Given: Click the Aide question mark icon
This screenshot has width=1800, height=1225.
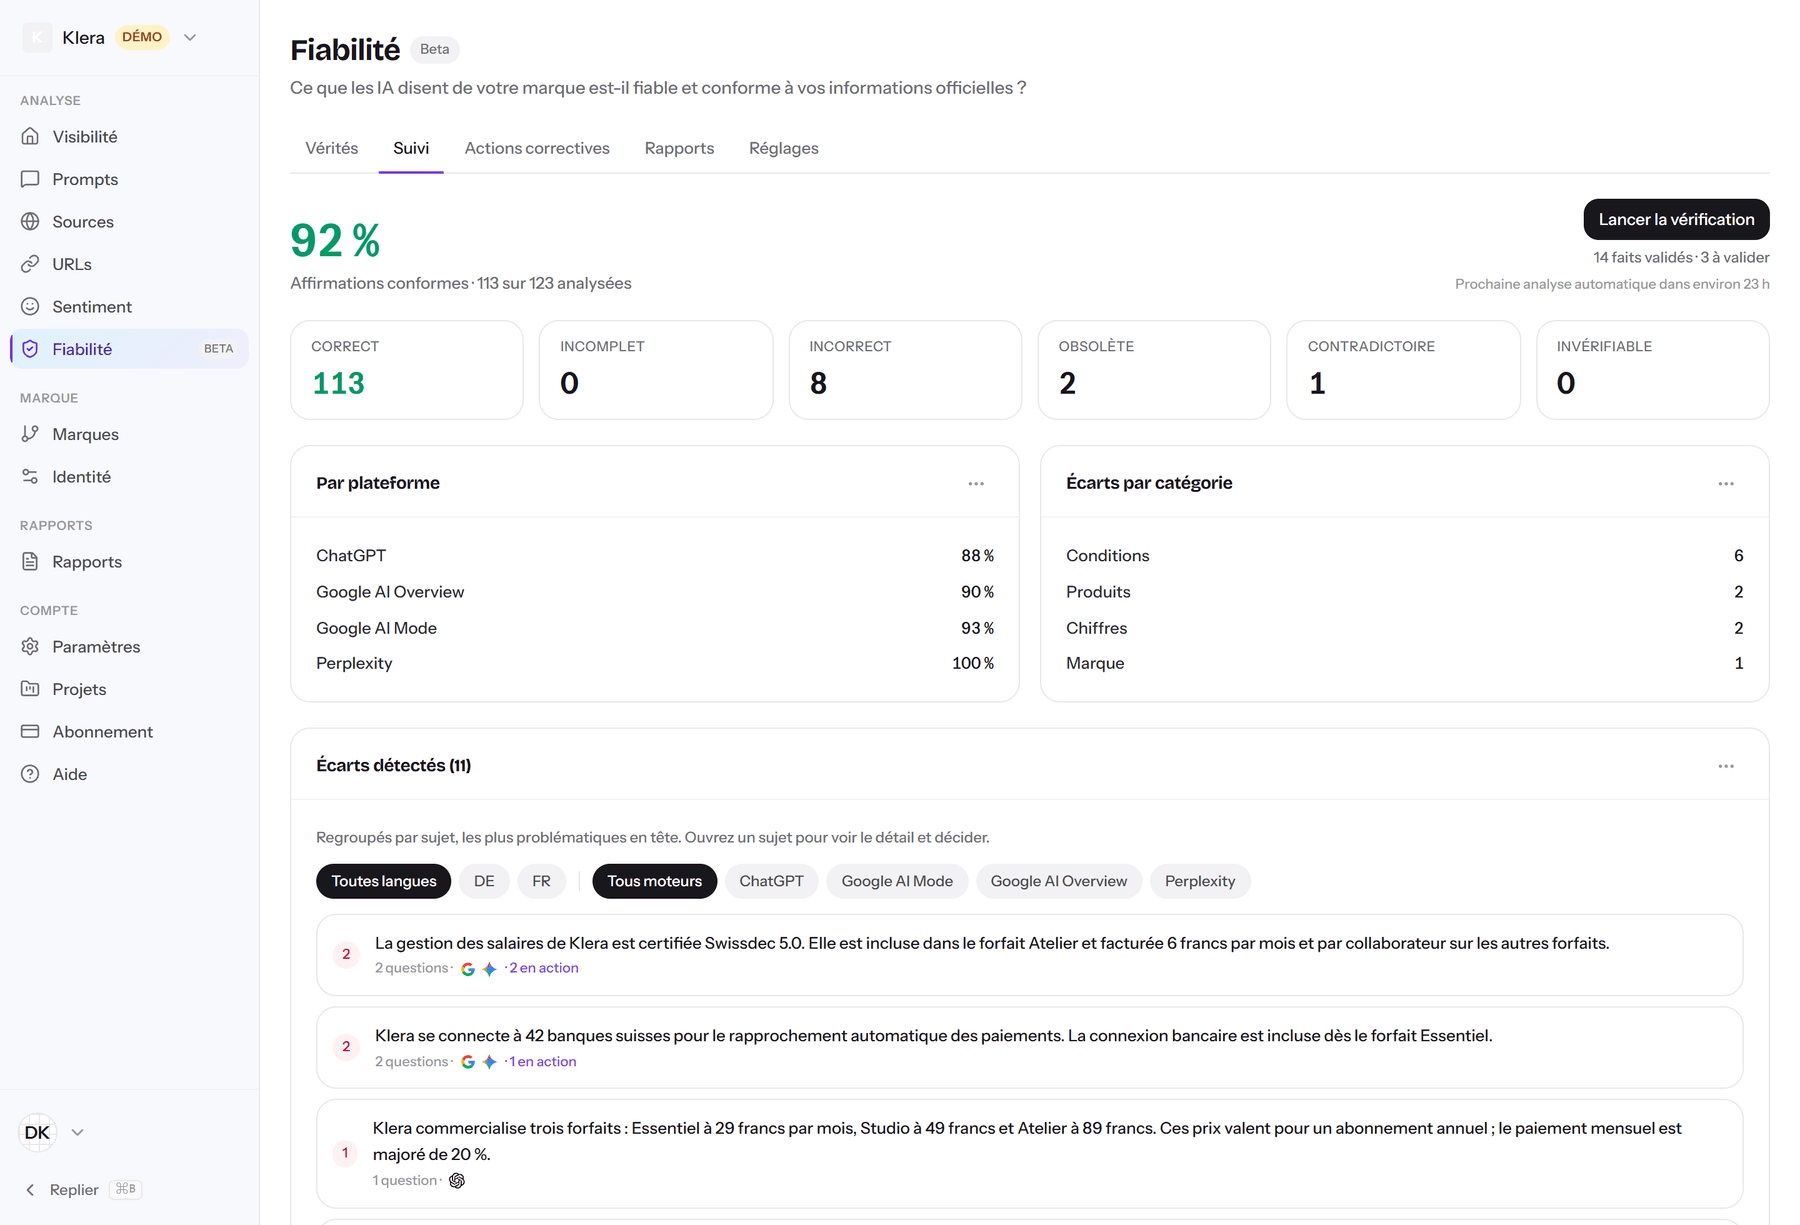Looking at the screenshot, I should [30, 774].
